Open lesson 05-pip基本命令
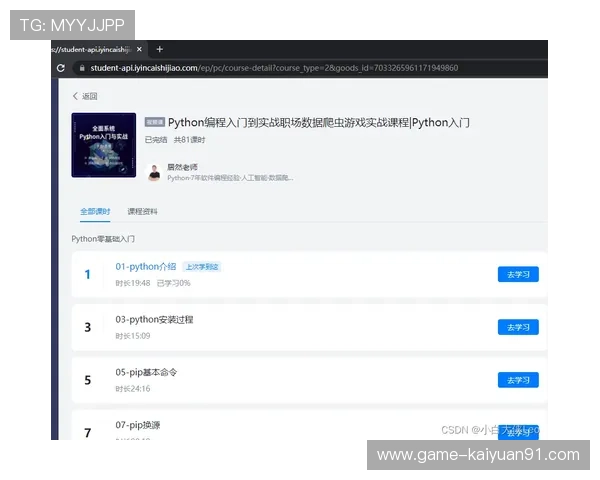The height and width of the screenshot is (480, 600). coord(146,372)
